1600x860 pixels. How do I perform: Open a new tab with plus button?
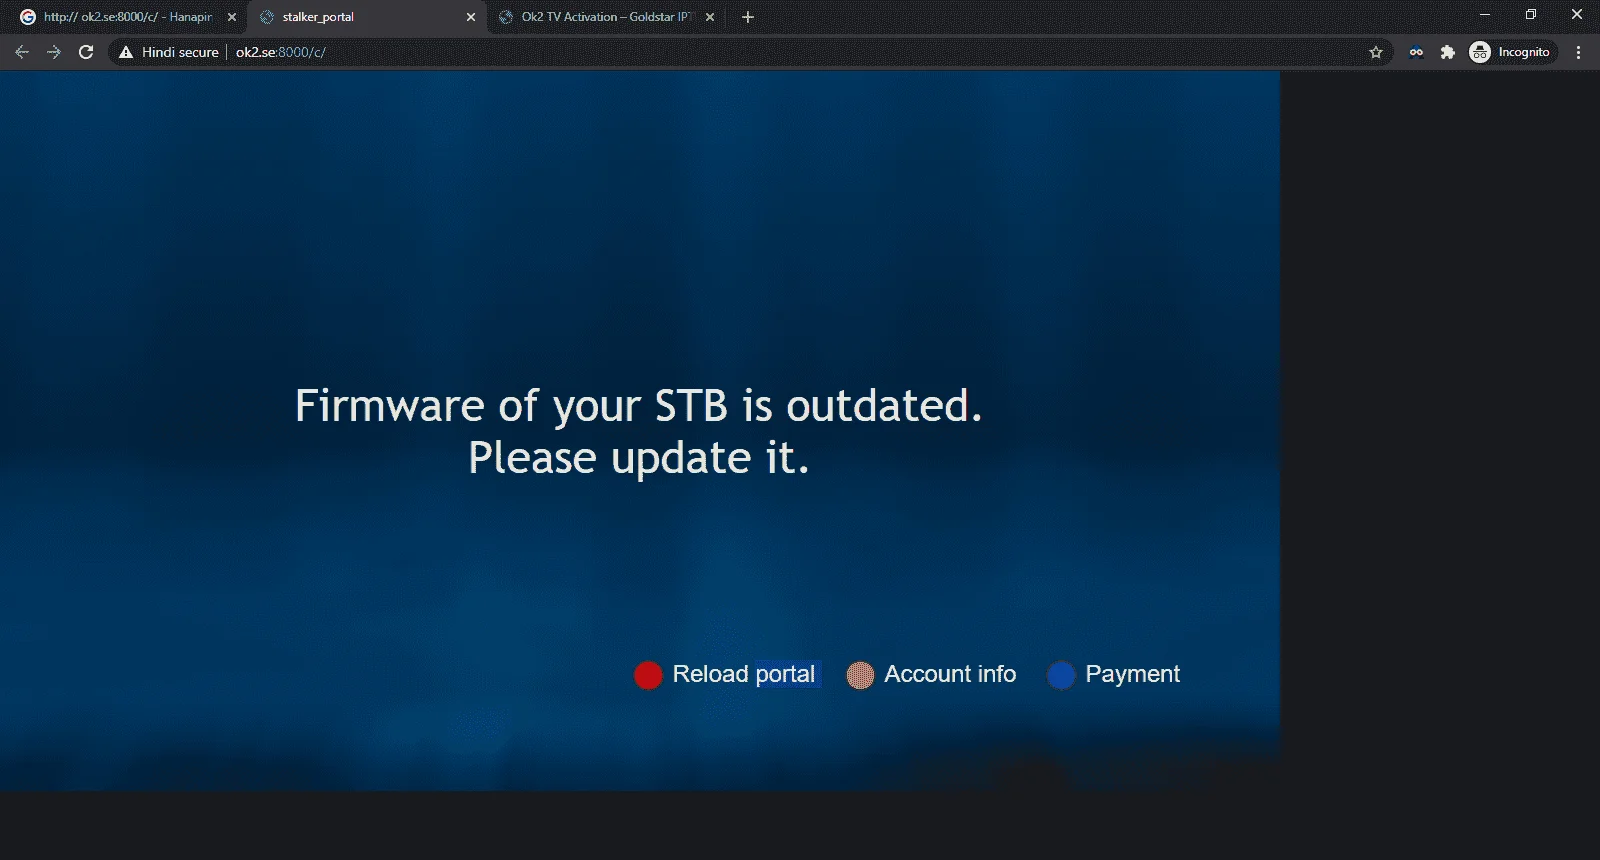(748, 17)
